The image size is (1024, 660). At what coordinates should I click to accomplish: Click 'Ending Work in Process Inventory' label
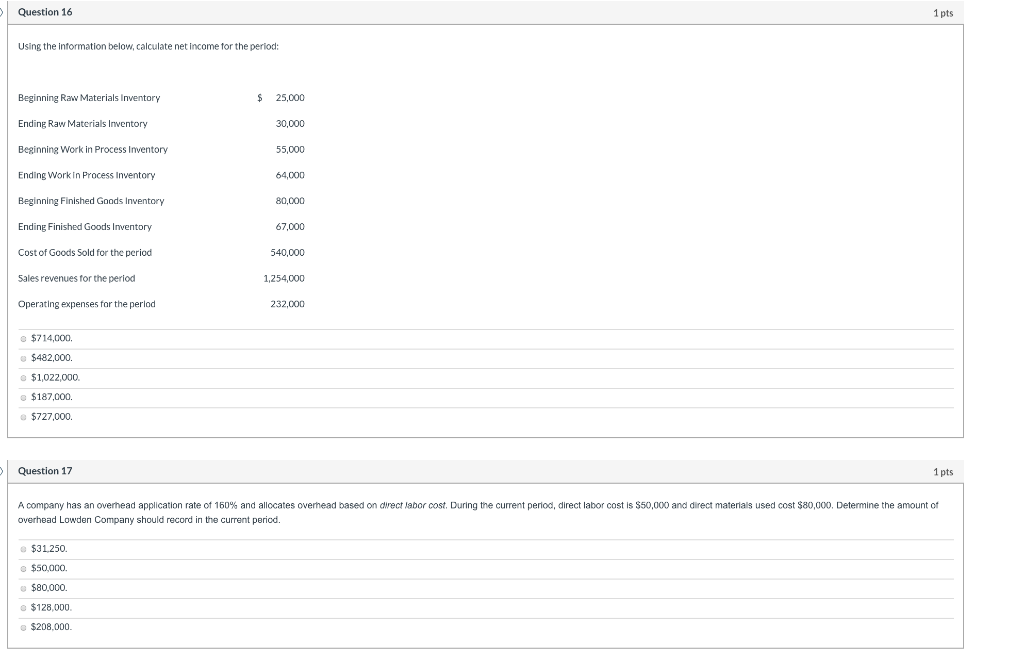pos(87,176)
